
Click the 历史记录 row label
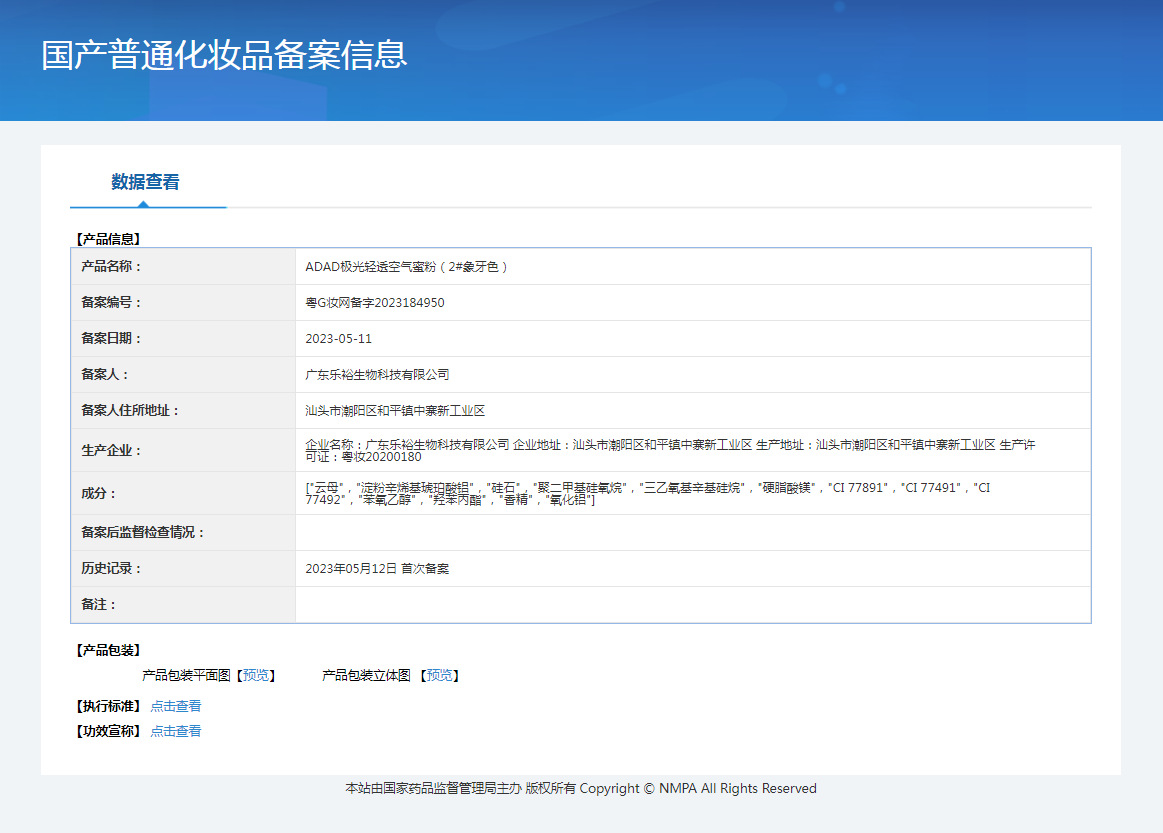111,568
